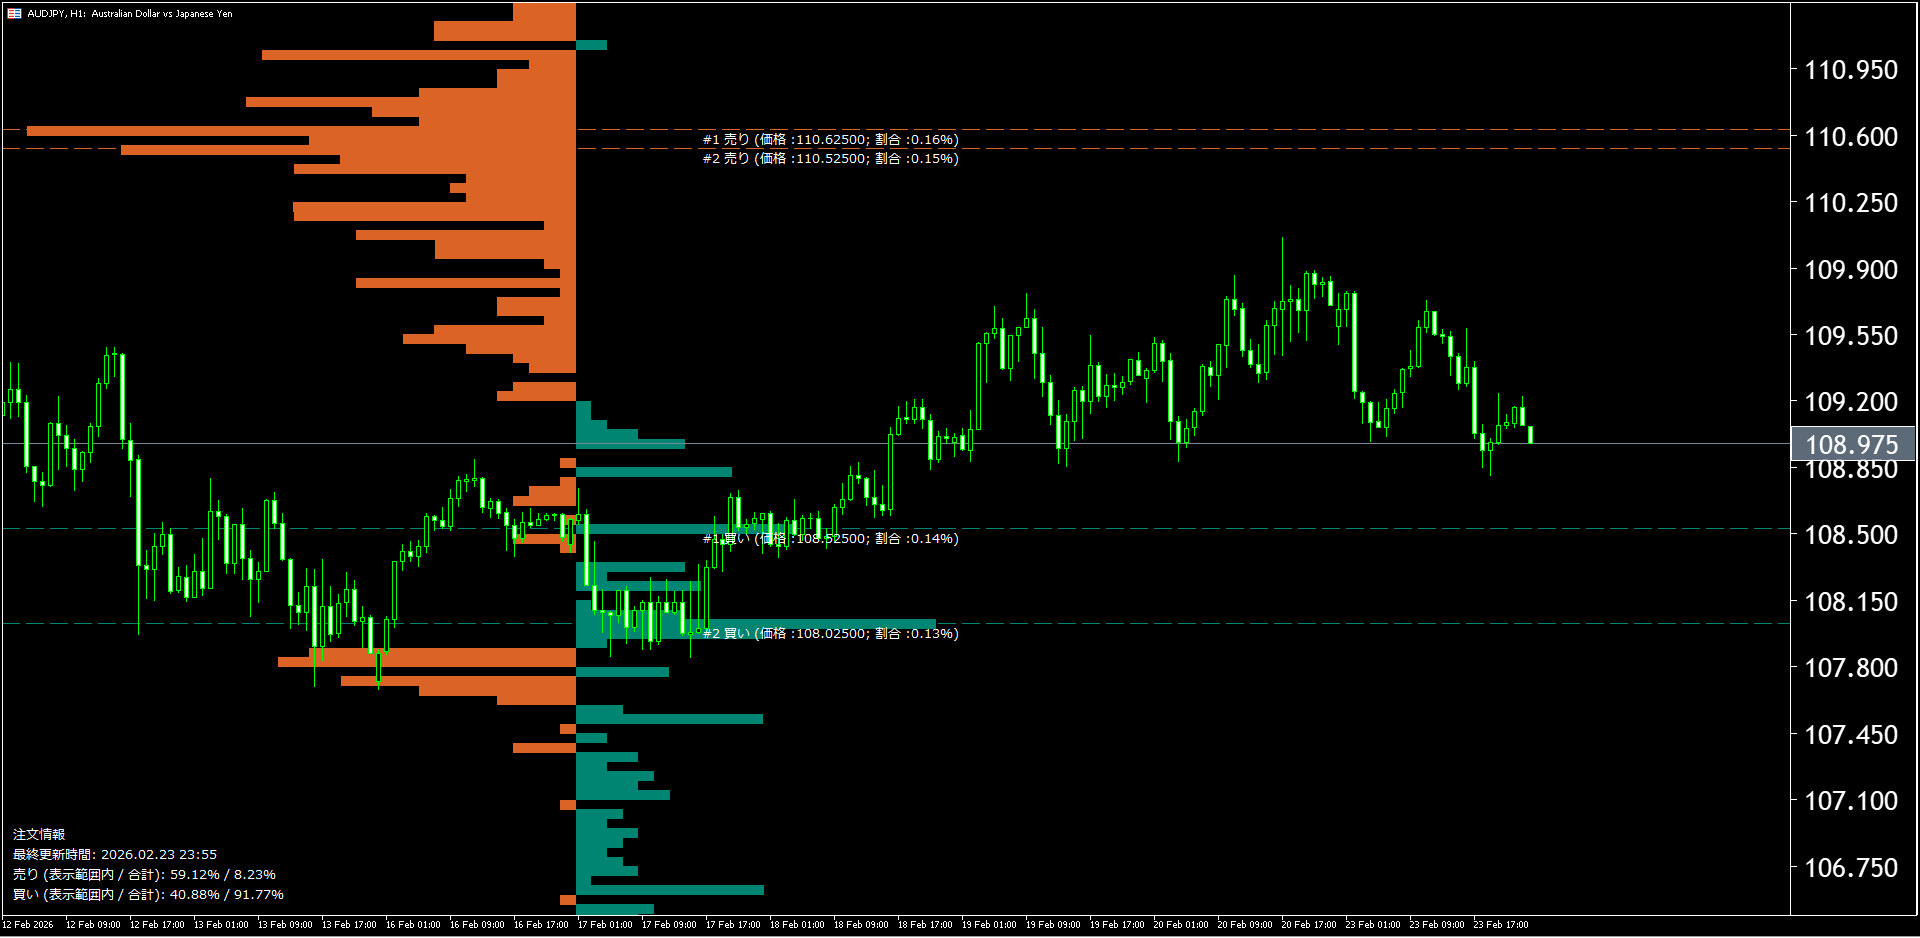Click the 109.200 price scale label
Viewport: 1920px width, 938px height.
1851,402
